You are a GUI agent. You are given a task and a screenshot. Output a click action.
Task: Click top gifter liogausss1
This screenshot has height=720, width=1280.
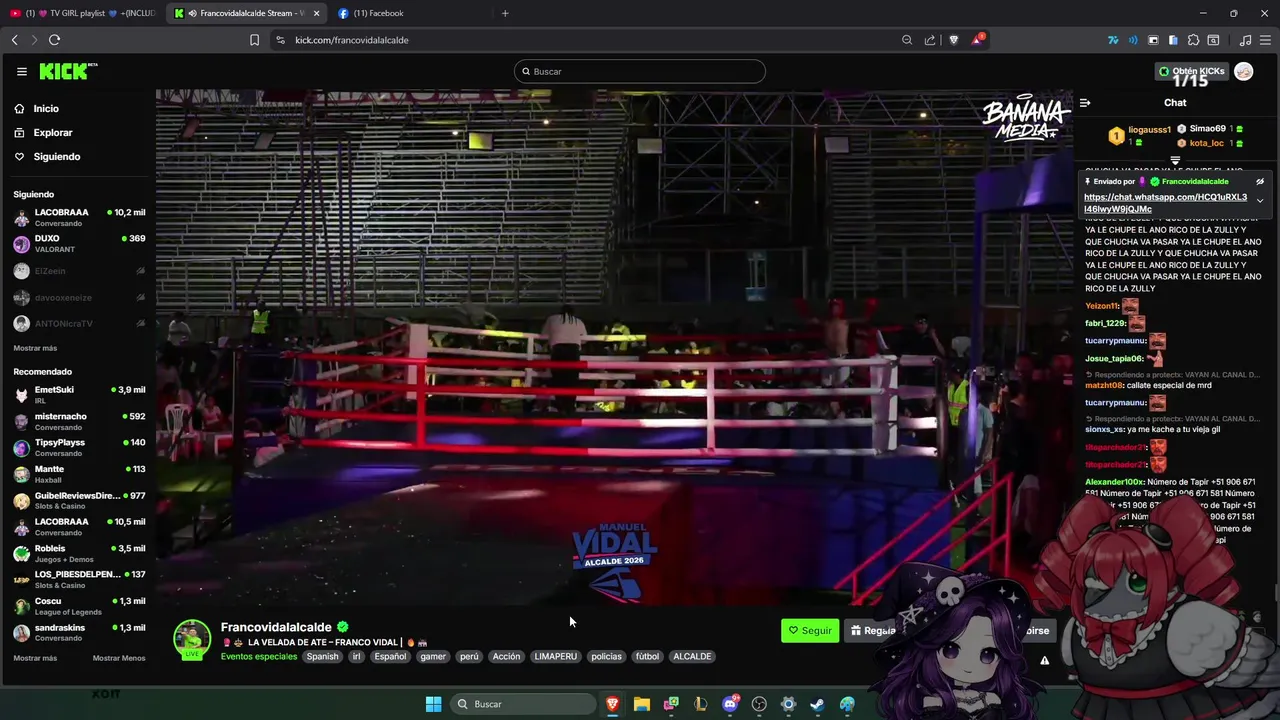(1149, 130)
